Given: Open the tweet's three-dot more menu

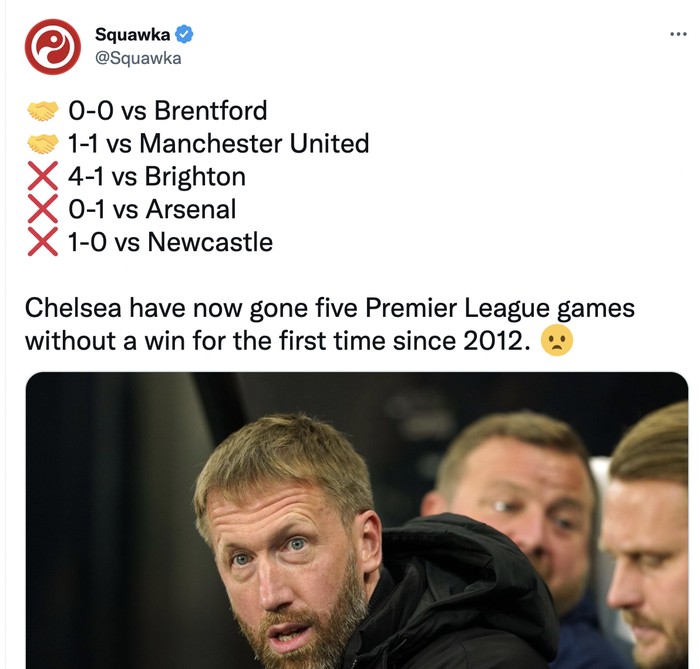Looking at the screenshot, I should 678,34.
